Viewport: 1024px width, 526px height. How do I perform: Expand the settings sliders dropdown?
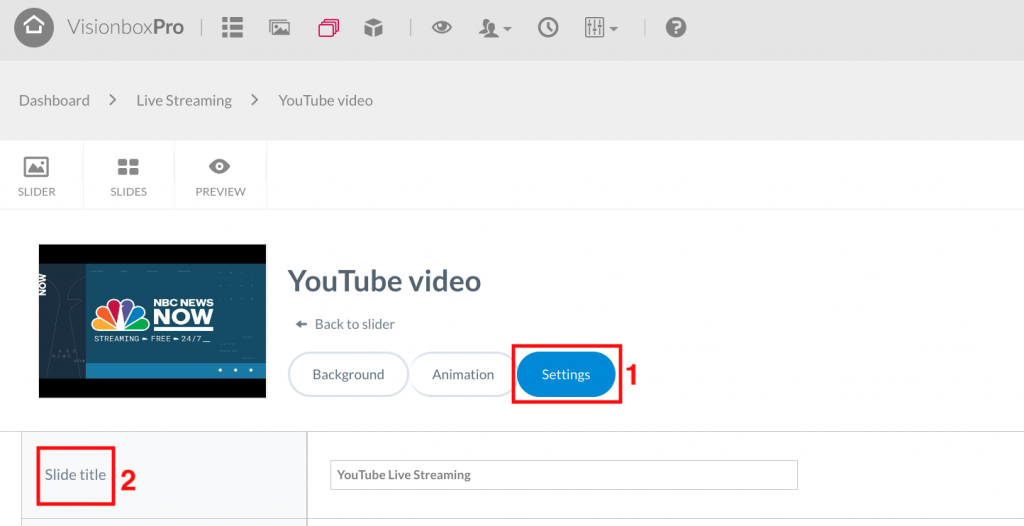click(601, 27)
